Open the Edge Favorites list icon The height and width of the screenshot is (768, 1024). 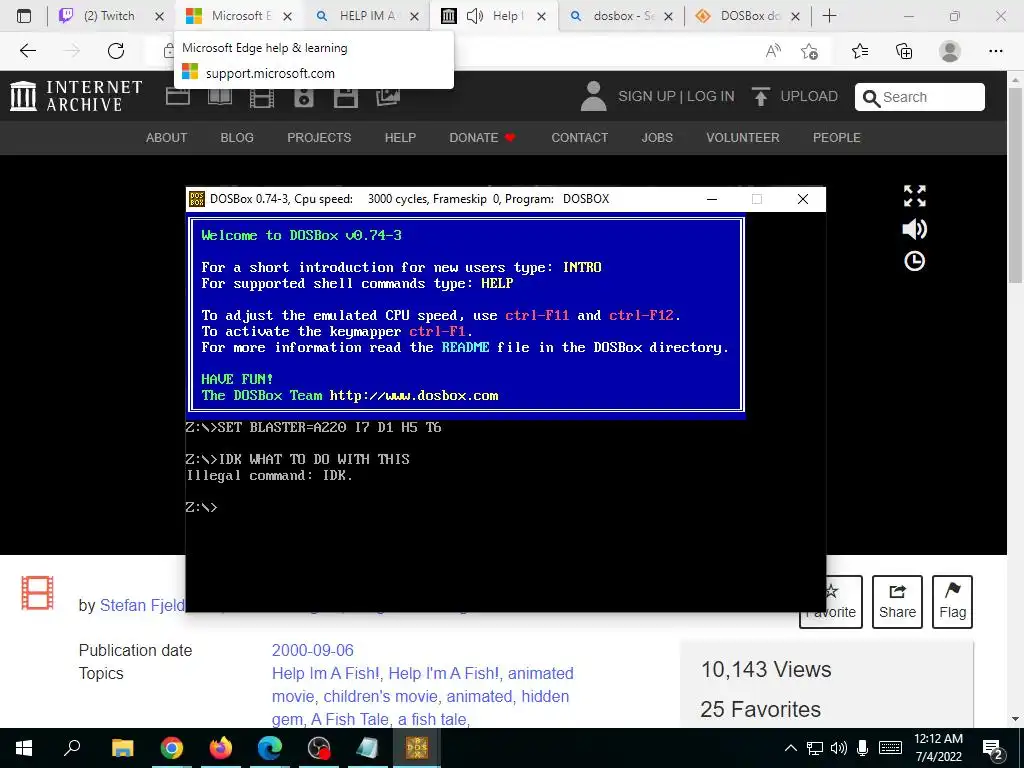[x=860, y=51]
